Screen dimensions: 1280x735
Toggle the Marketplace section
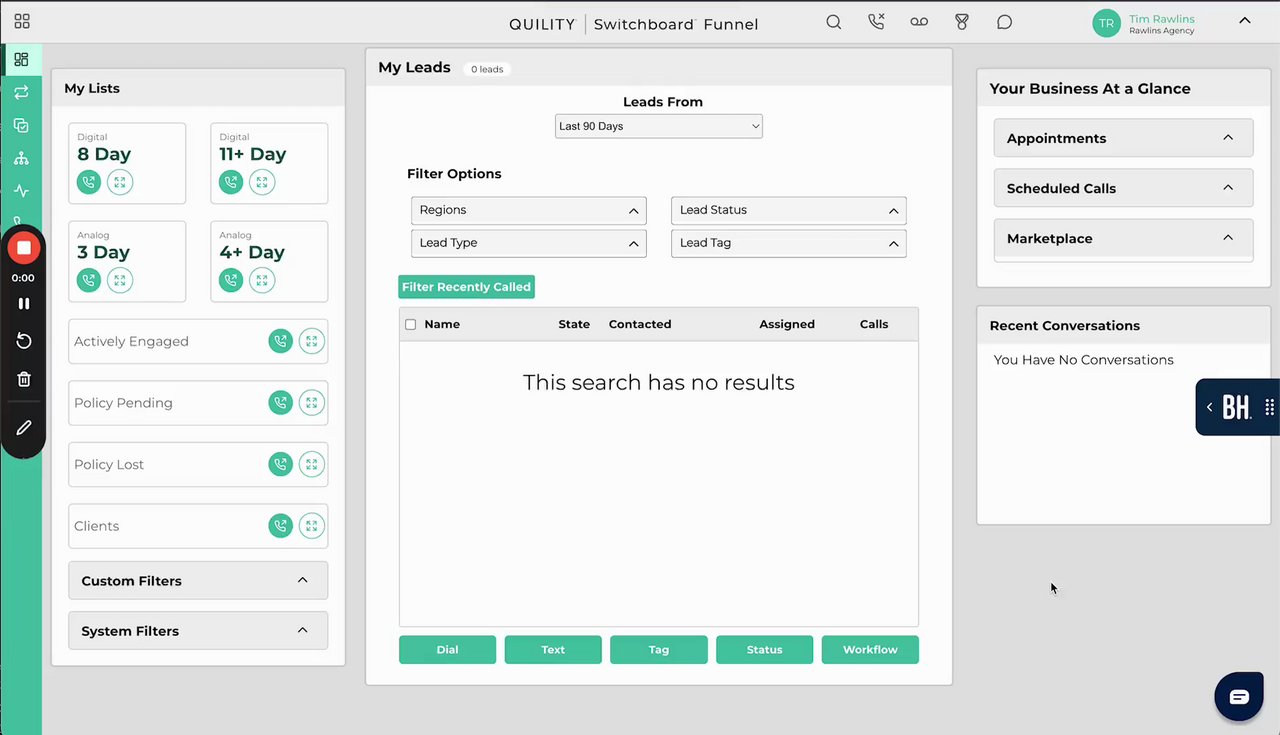1123,239
